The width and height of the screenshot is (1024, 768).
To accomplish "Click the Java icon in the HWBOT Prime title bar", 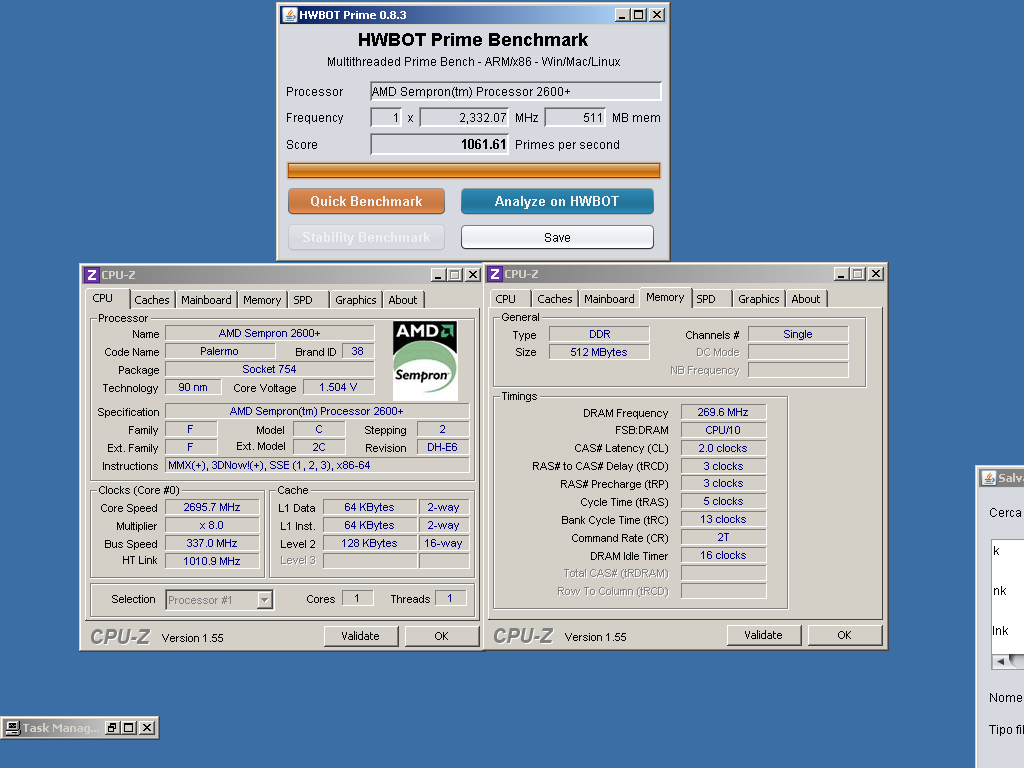I will pyautogui.click(x=289, y=14).
